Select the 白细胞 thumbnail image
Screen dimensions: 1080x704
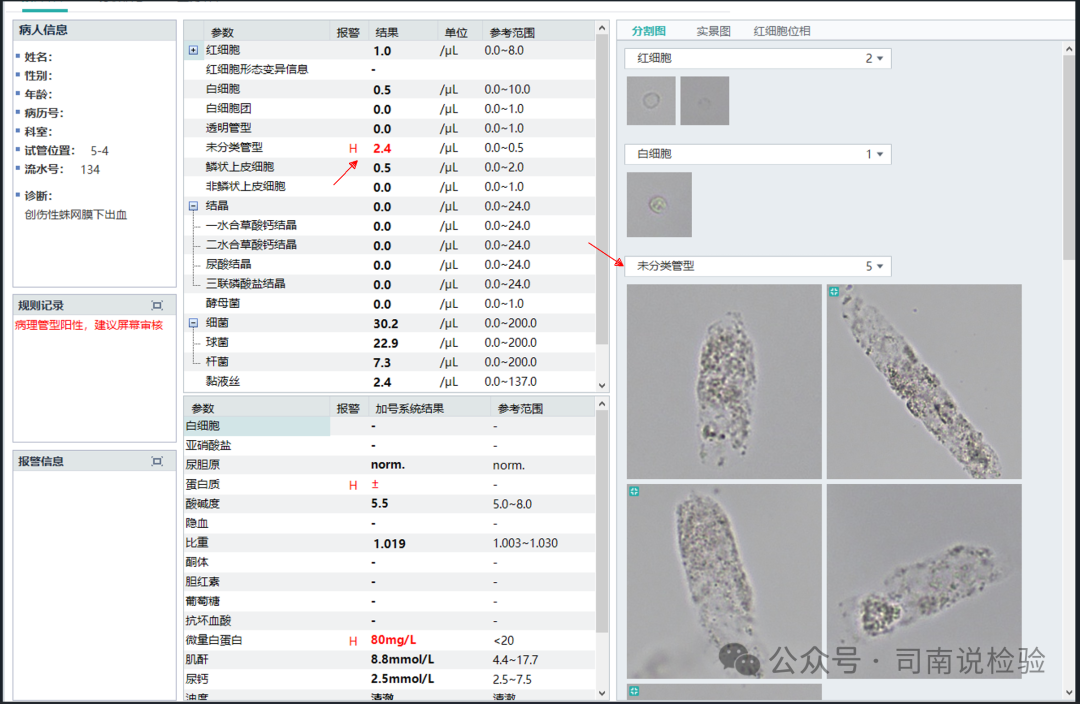coord(659,205)
